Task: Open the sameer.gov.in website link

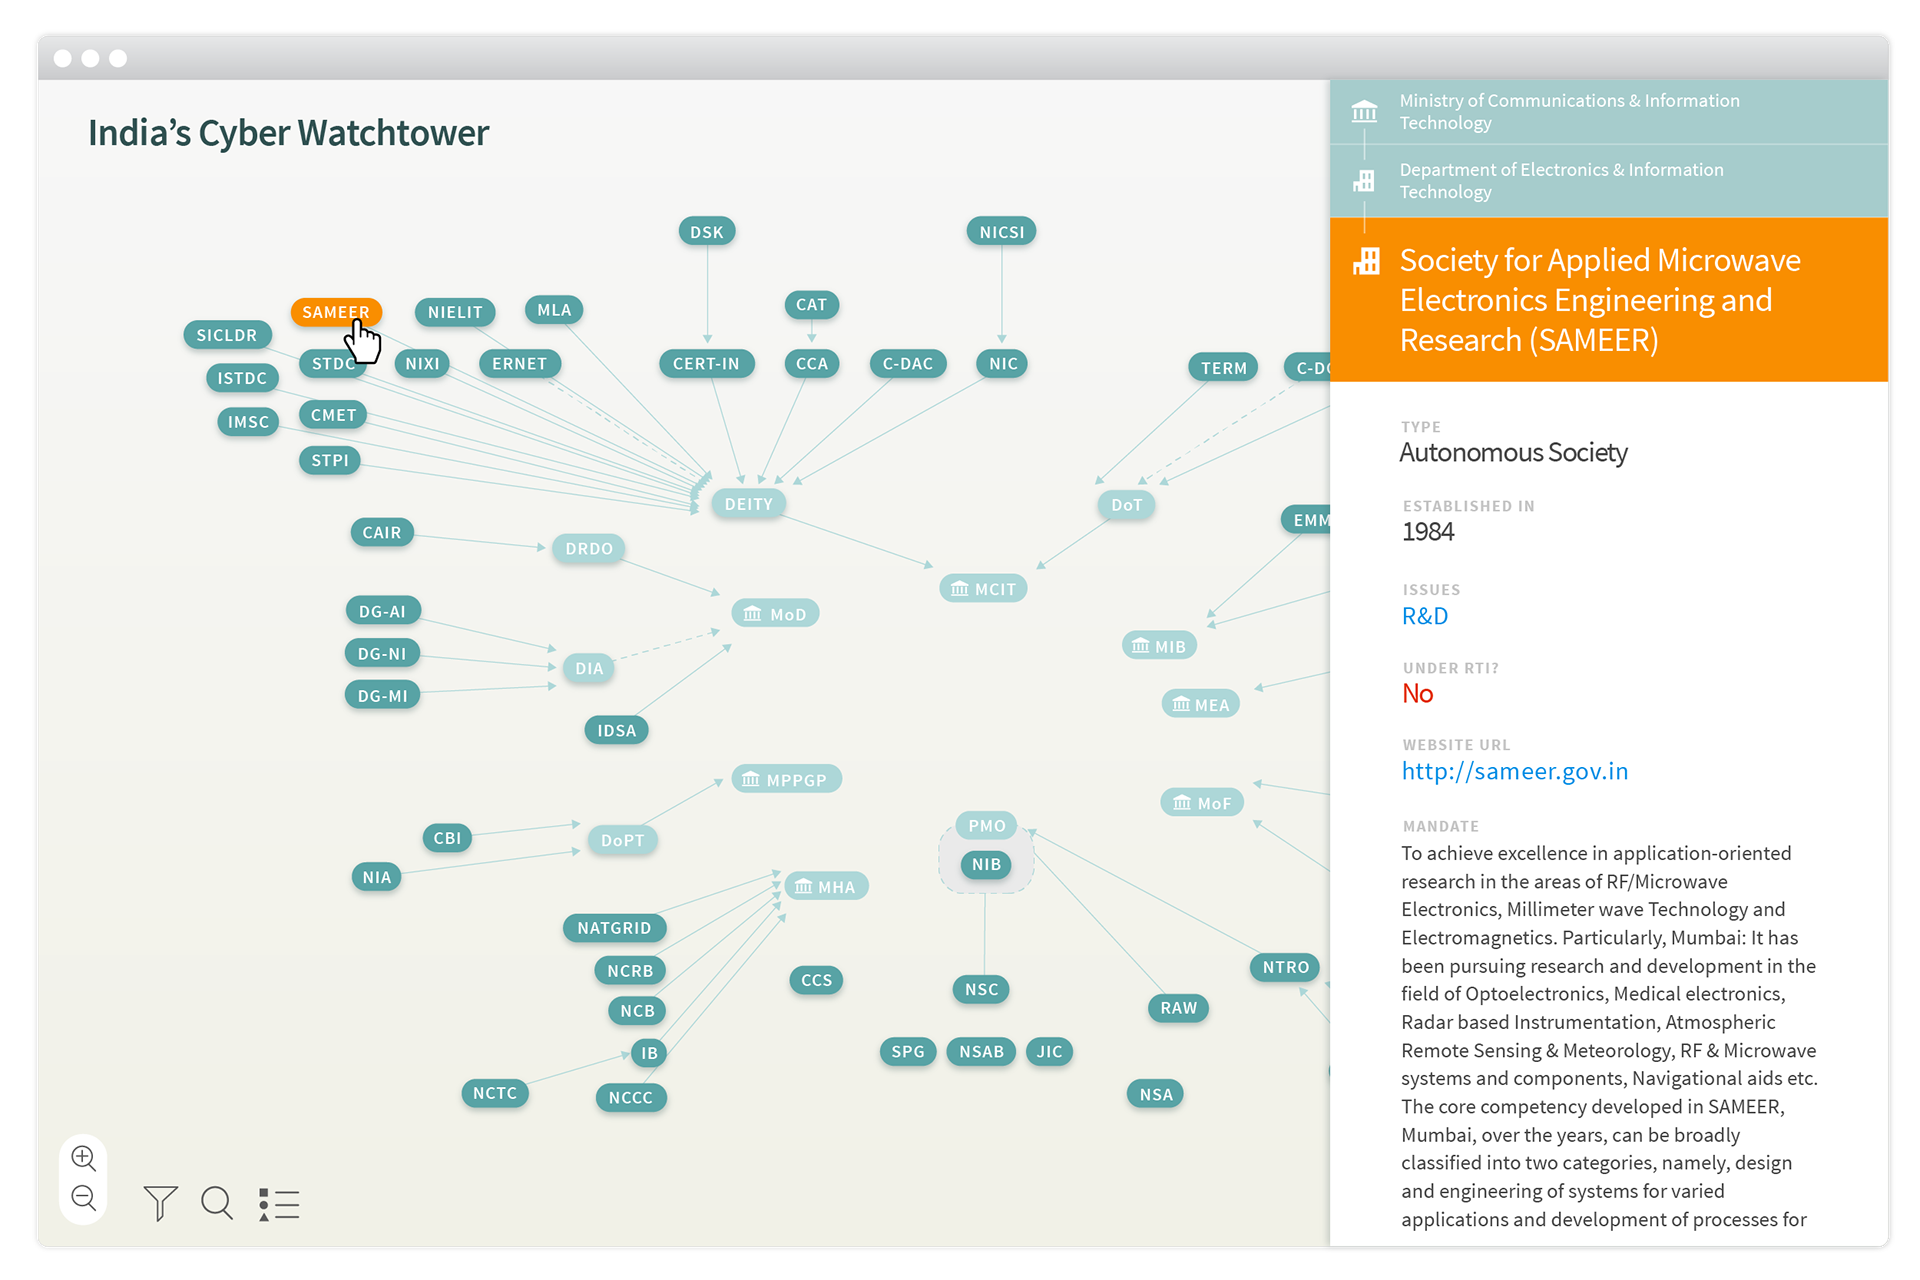Action: (1514, 771)
